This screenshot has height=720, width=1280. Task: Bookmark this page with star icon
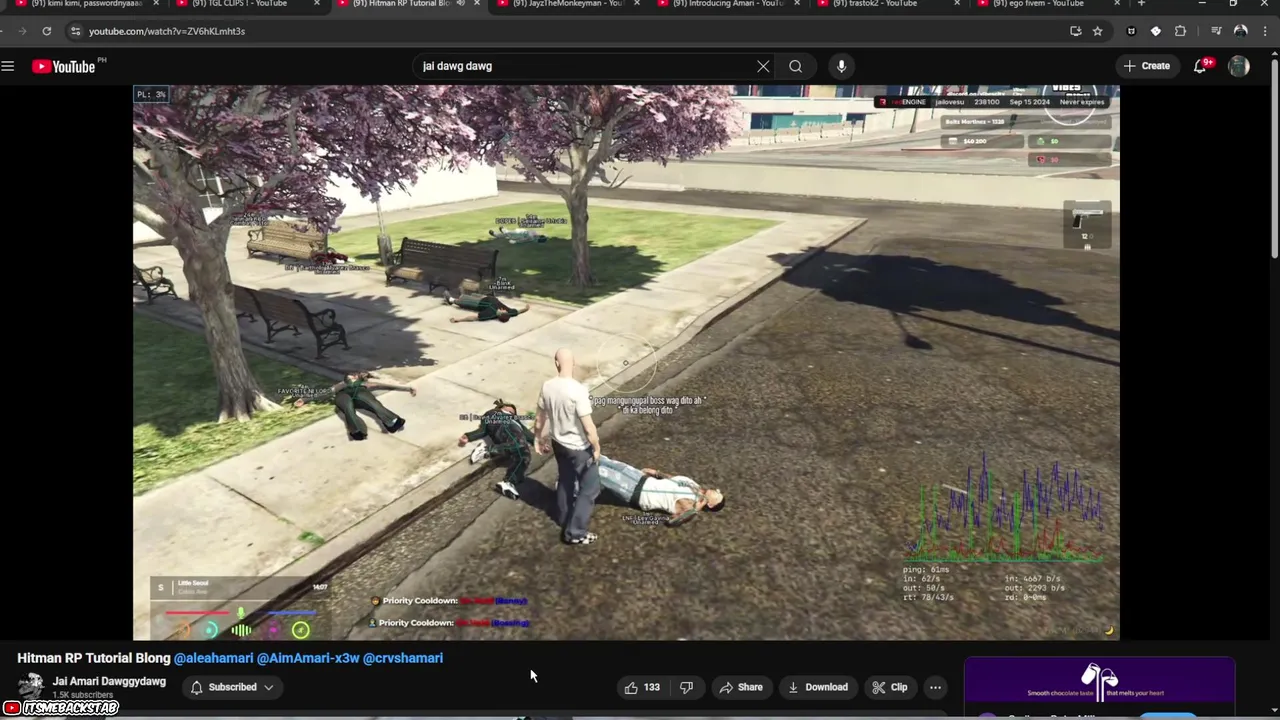click(1097, 31)
